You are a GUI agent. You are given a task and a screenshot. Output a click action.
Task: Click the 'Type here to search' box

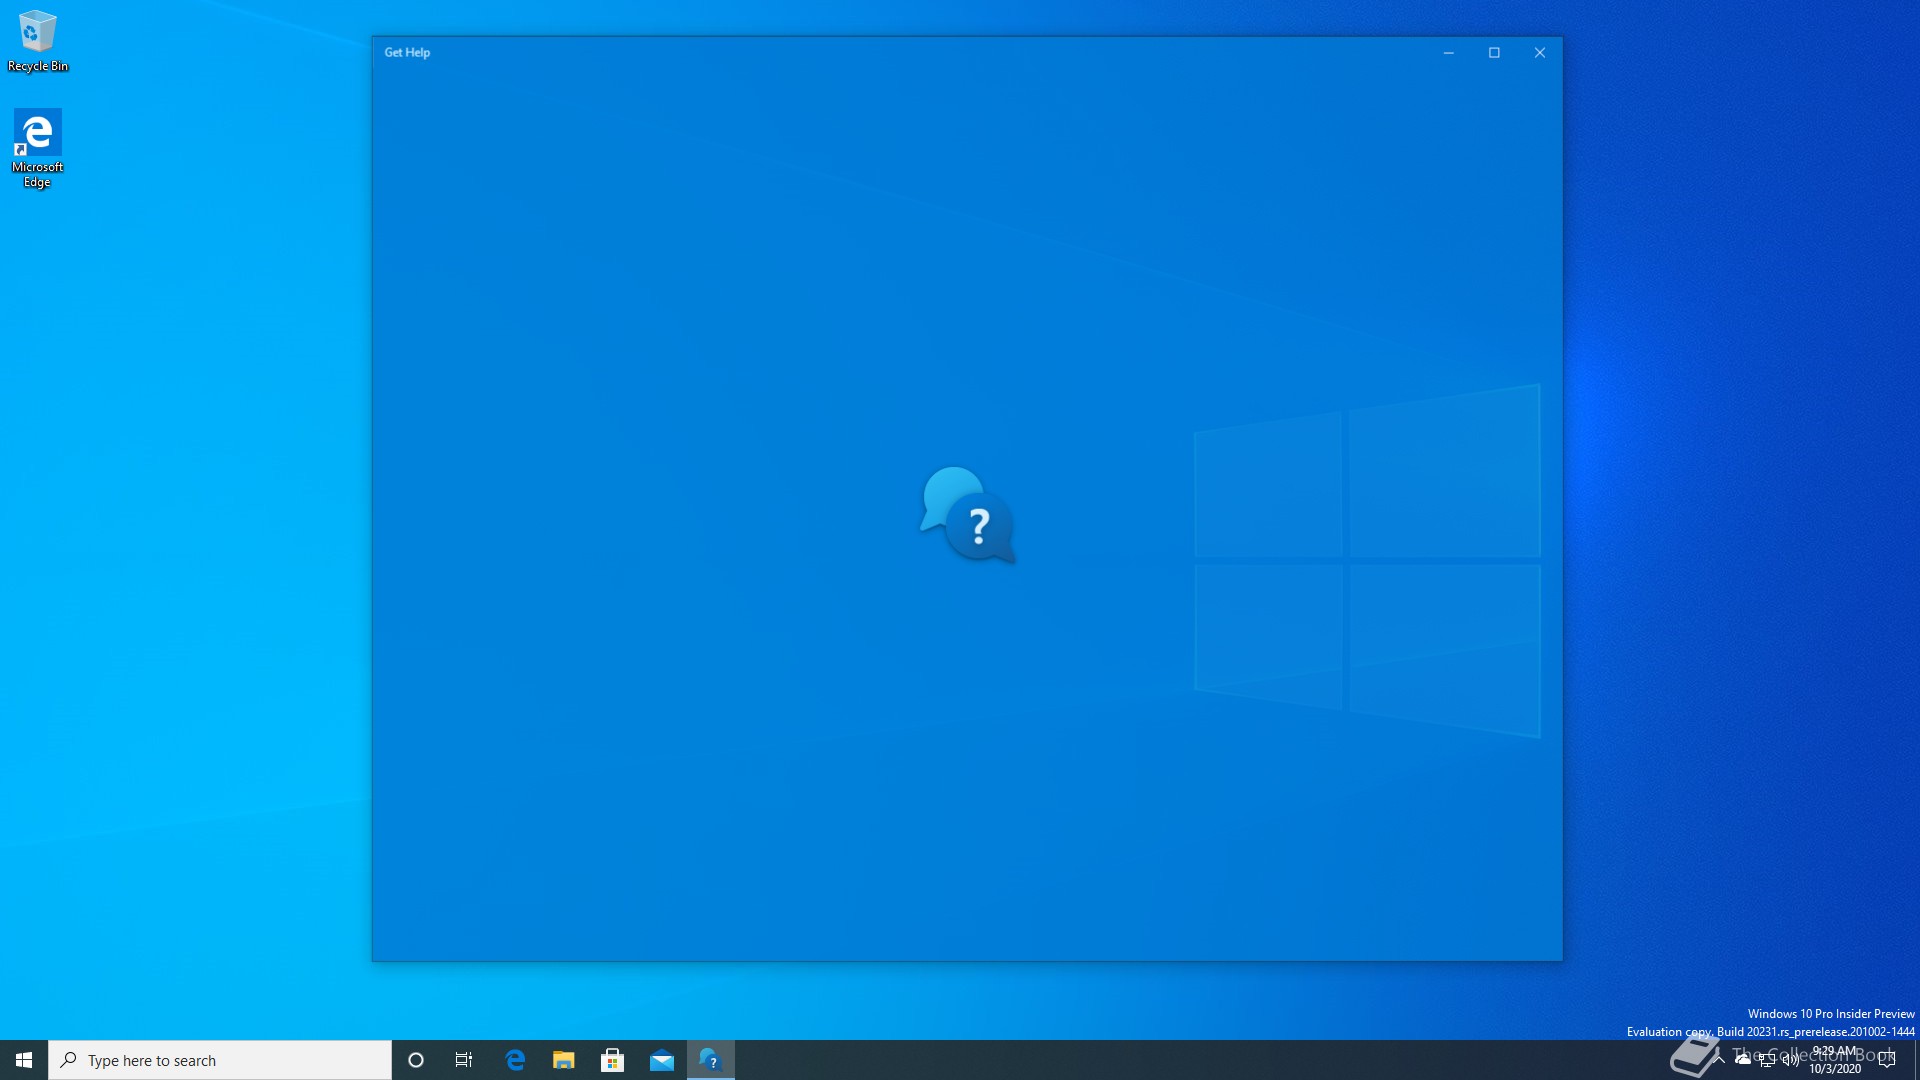220,1060
